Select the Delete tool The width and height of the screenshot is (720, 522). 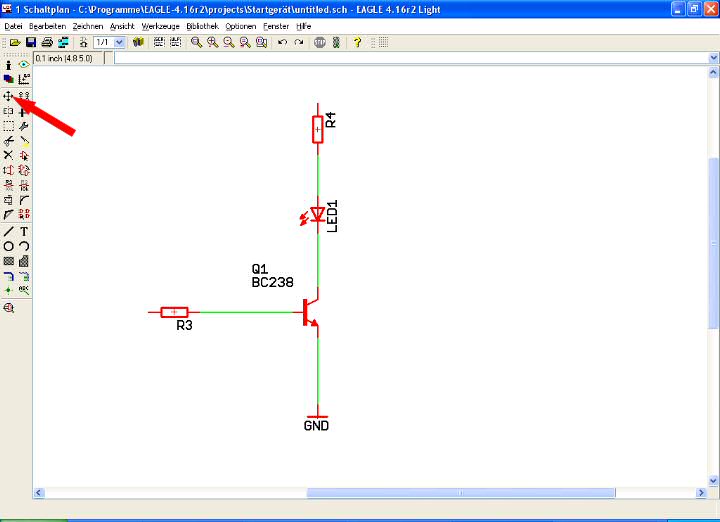(8, 155)
